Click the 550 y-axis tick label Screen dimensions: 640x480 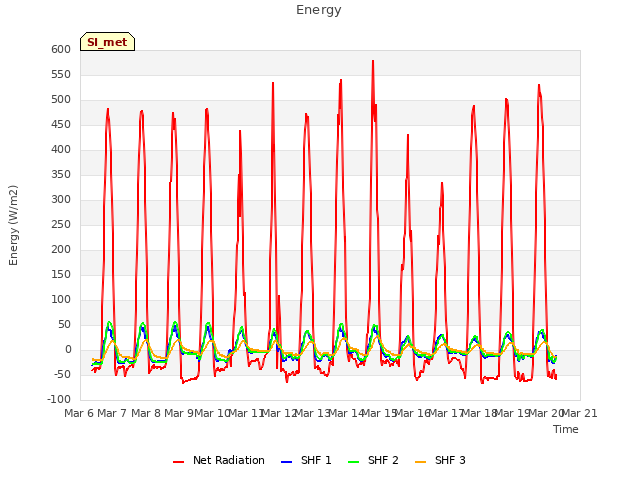61,75
